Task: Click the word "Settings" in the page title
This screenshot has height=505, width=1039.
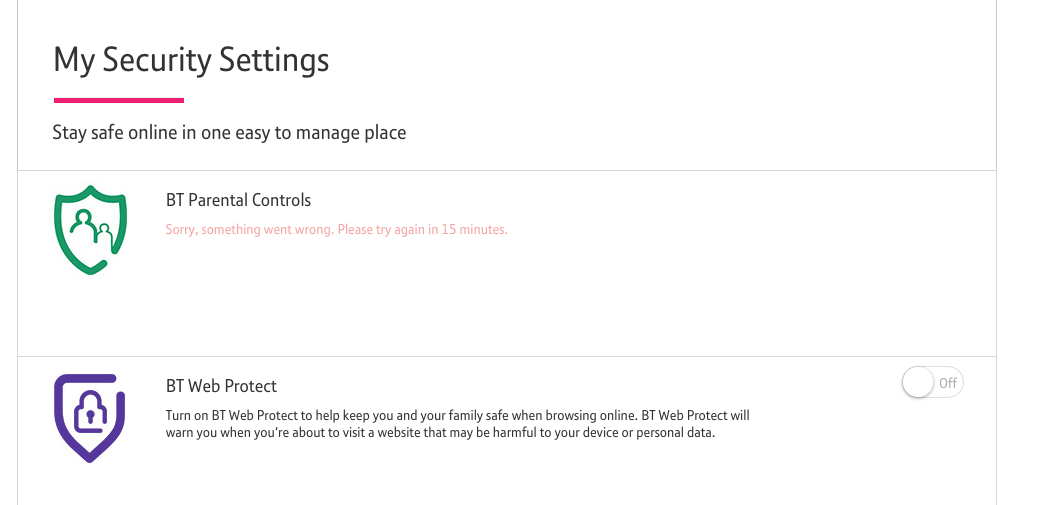Action: [x=274, y=60]
